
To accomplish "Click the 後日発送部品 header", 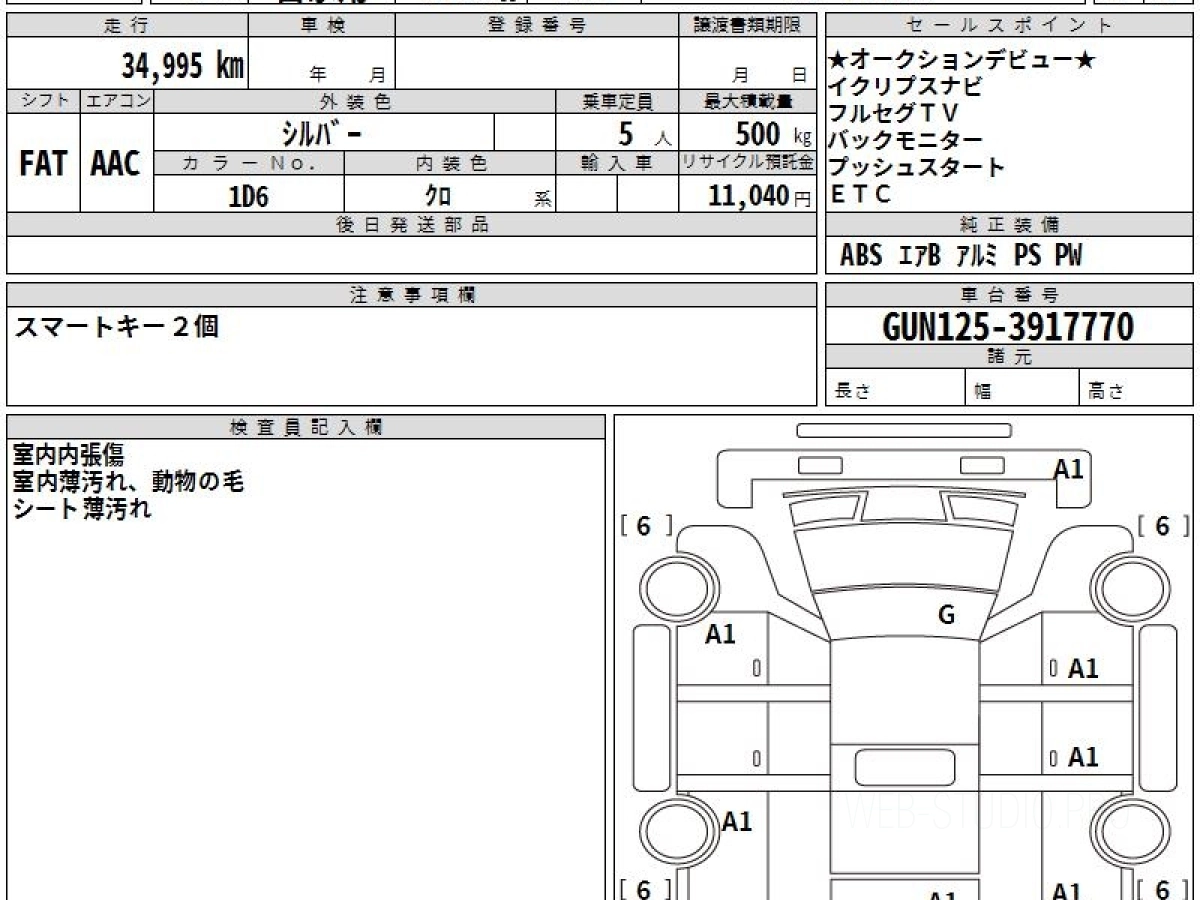I will tap(412, 225).
